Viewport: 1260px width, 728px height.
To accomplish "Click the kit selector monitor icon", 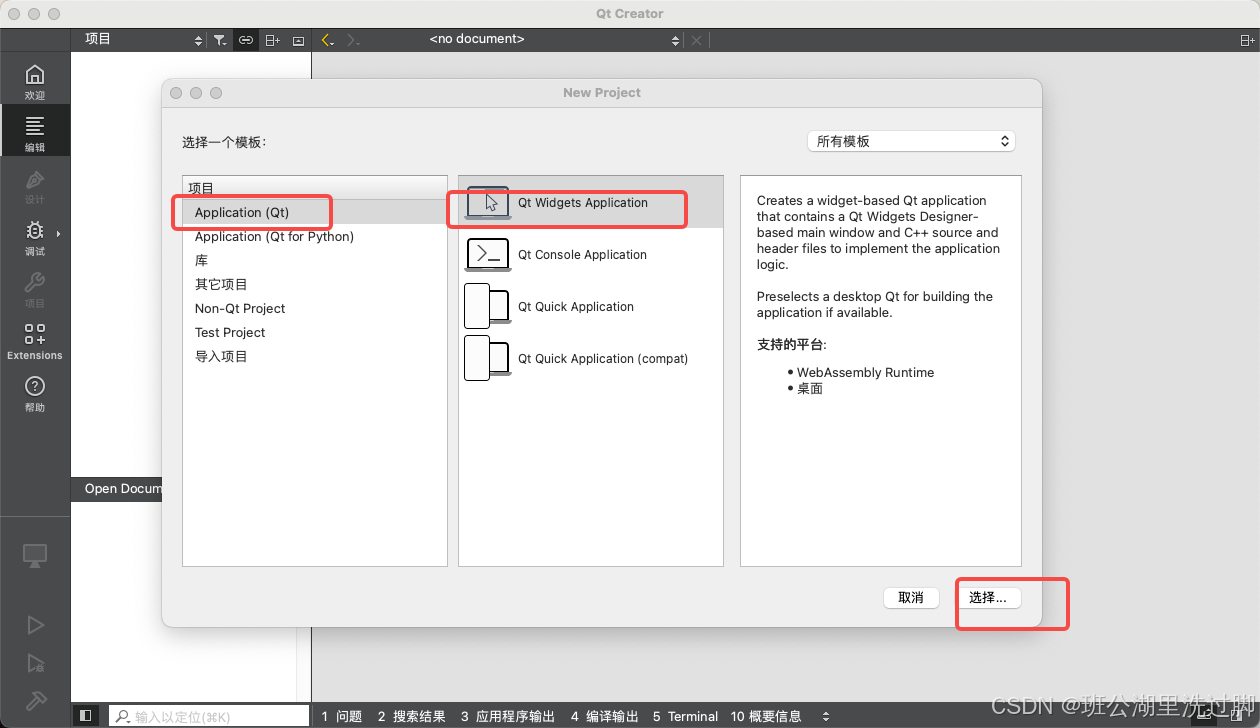I will [35, 555].
